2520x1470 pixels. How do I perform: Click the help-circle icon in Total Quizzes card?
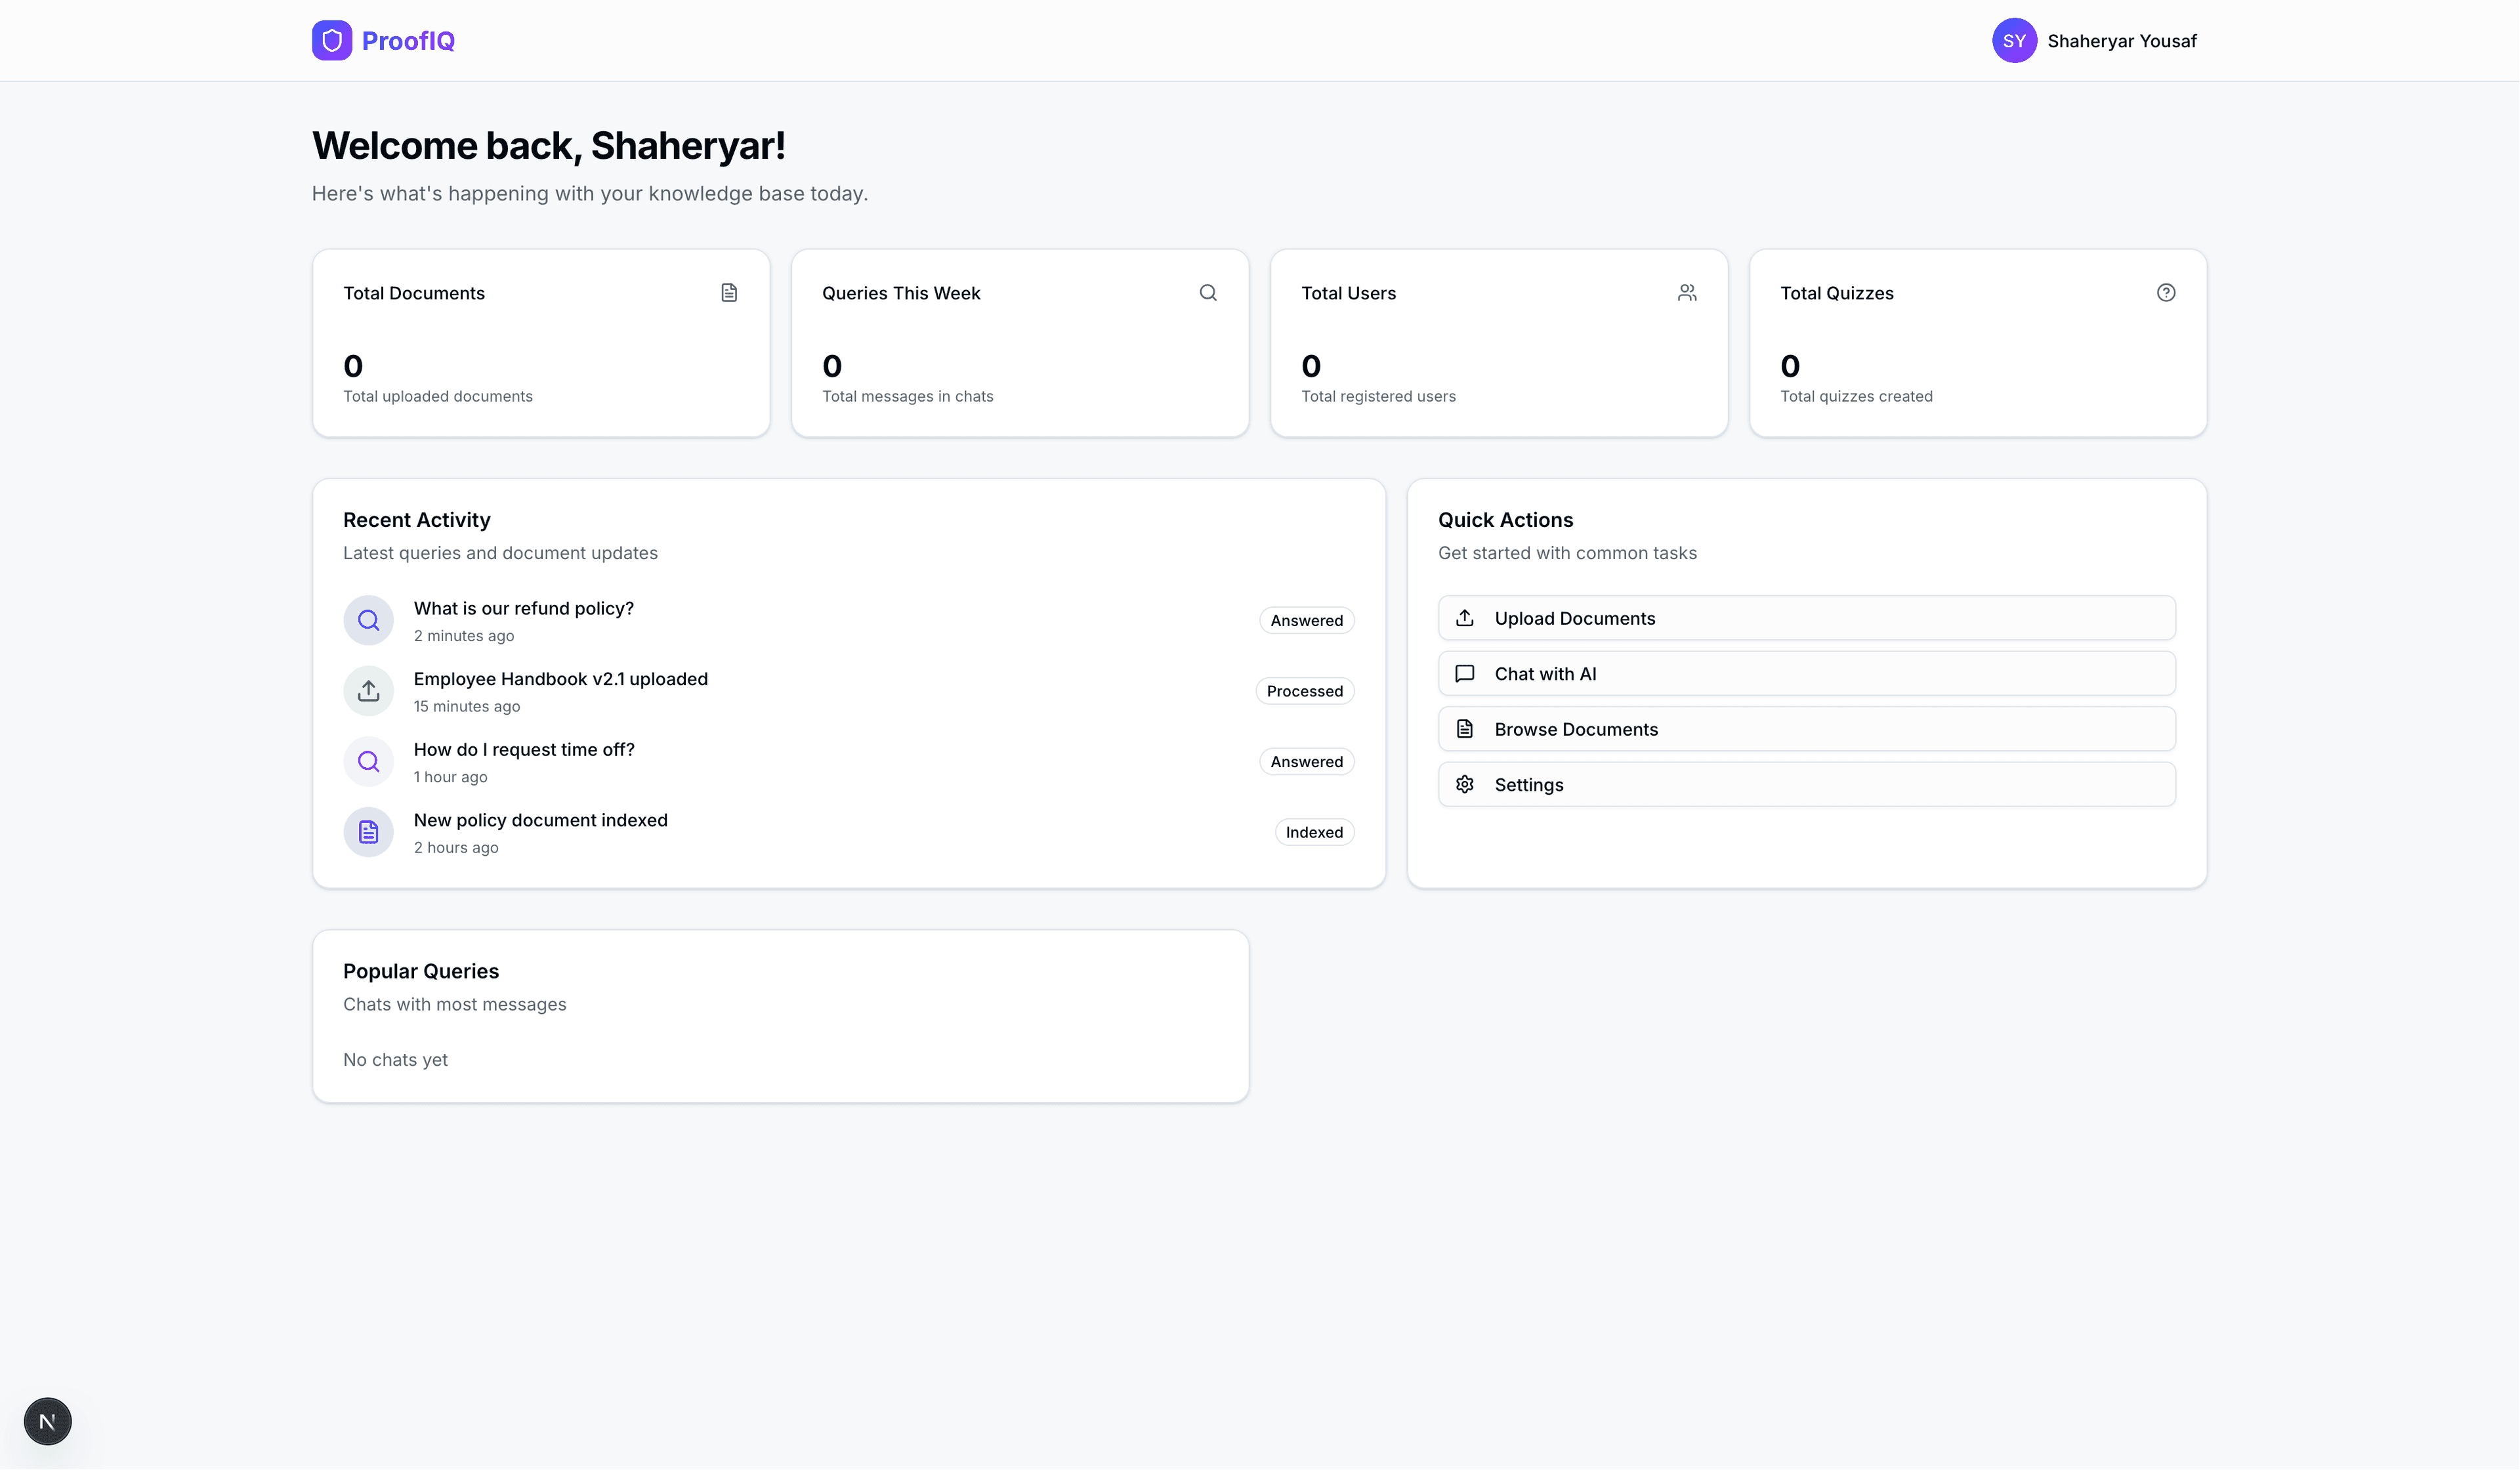point(2165,293)
